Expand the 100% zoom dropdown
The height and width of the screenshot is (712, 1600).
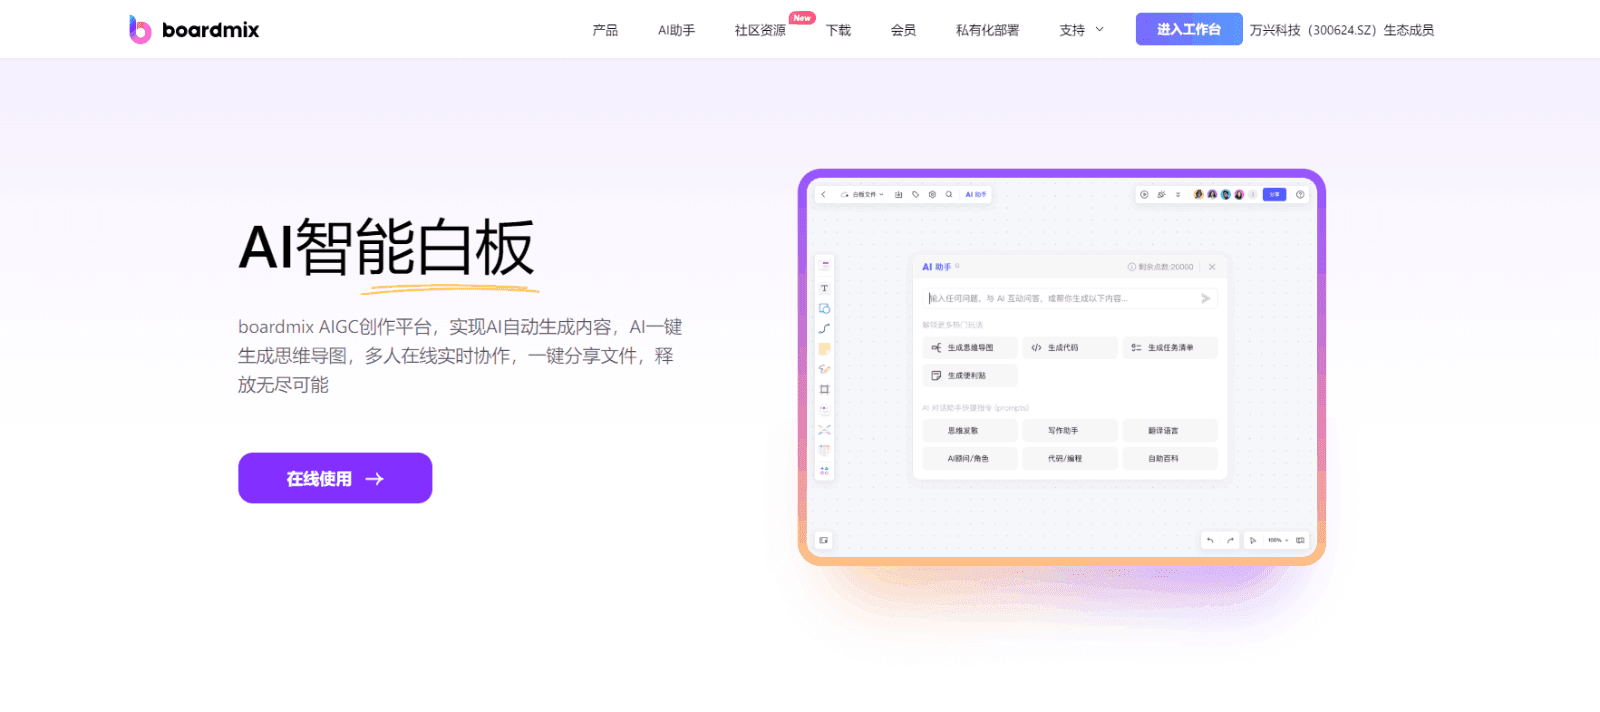(x=1278, y=540)
